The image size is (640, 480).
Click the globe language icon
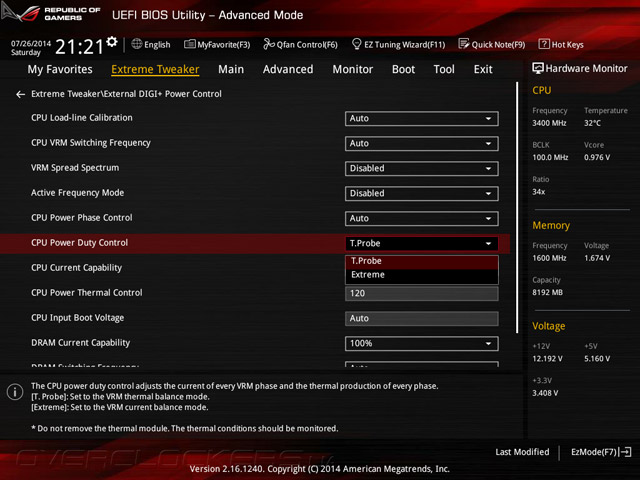pos(137,44)
